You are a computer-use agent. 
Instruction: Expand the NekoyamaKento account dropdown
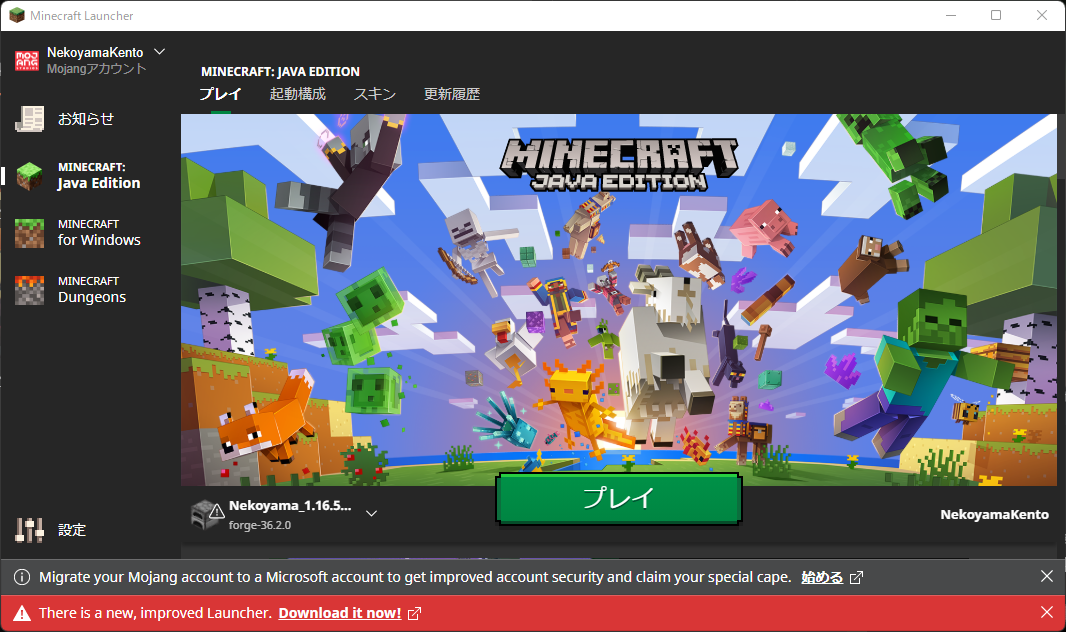160,52
